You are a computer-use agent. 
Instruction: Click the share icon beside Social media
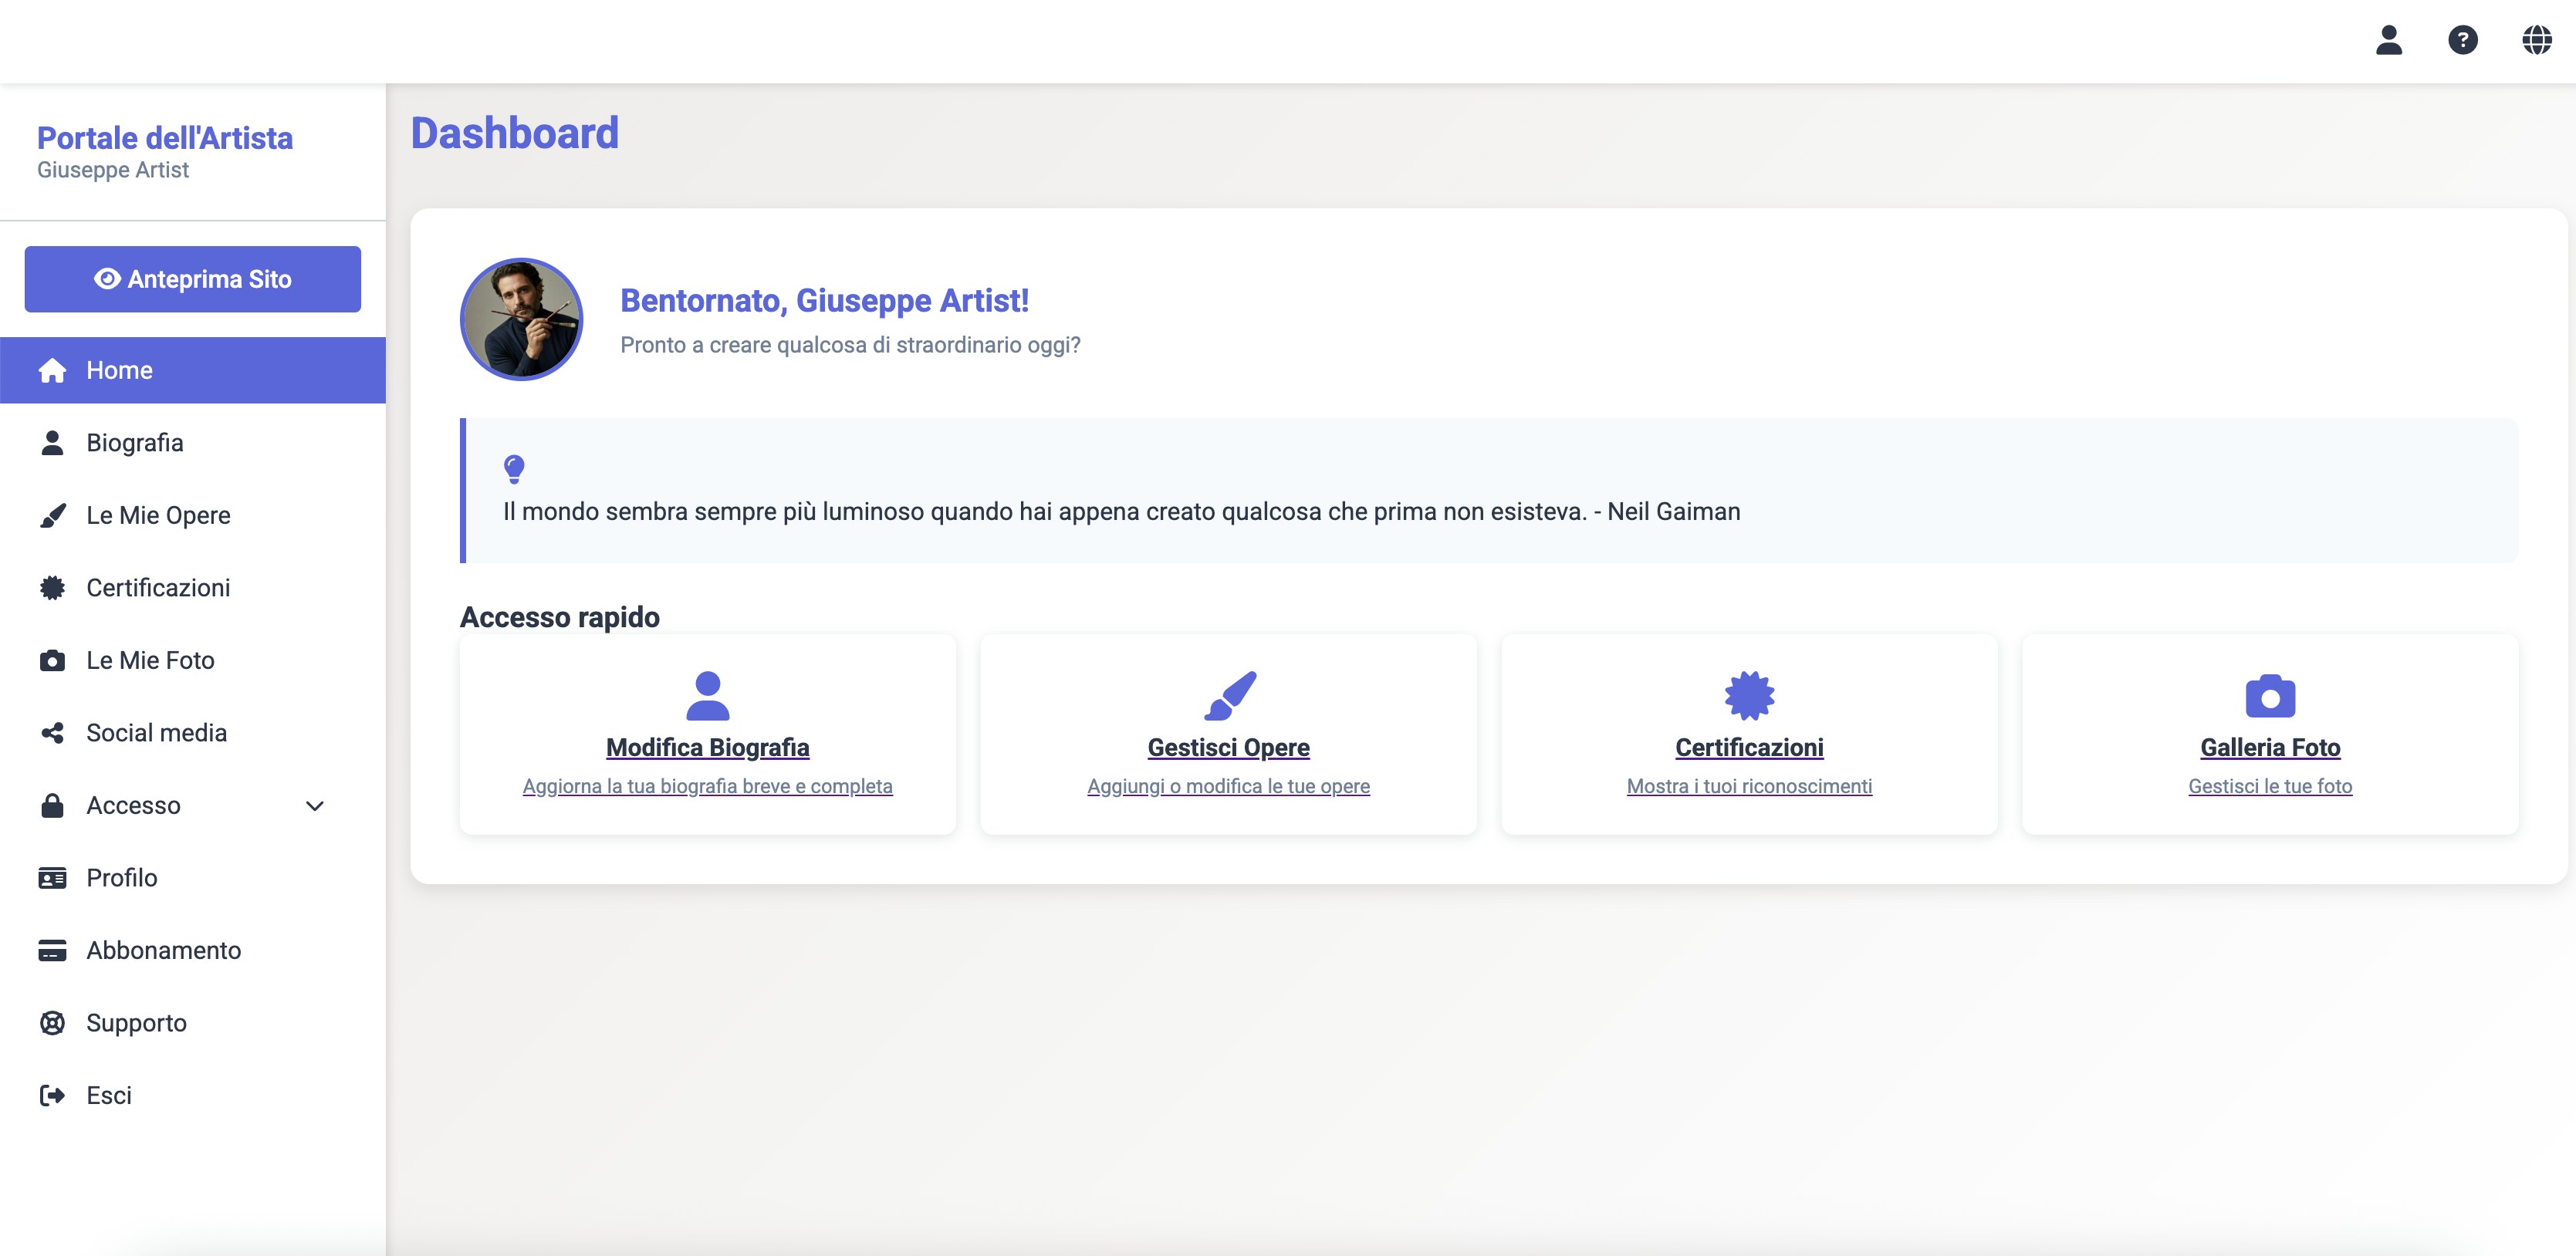pos(52,733)
